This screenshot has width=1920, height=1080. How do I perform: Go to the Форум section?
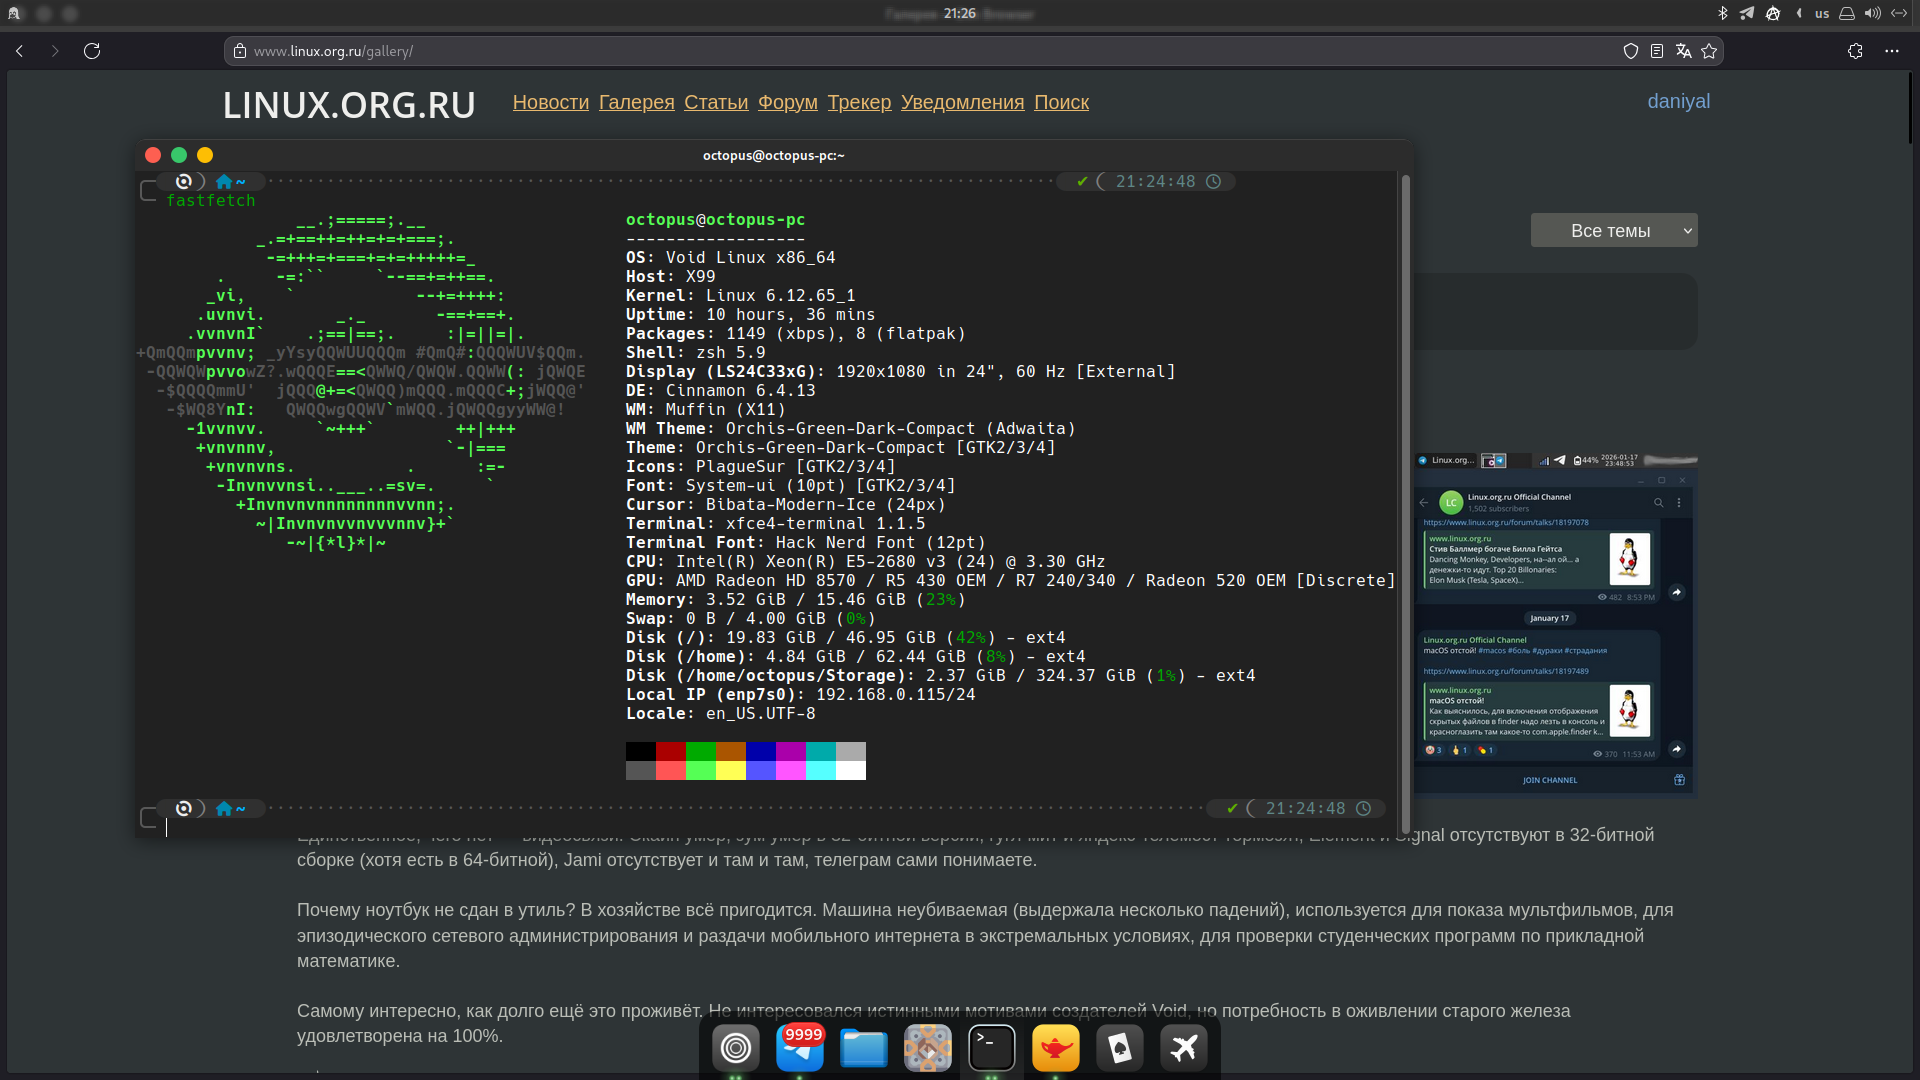787,102
